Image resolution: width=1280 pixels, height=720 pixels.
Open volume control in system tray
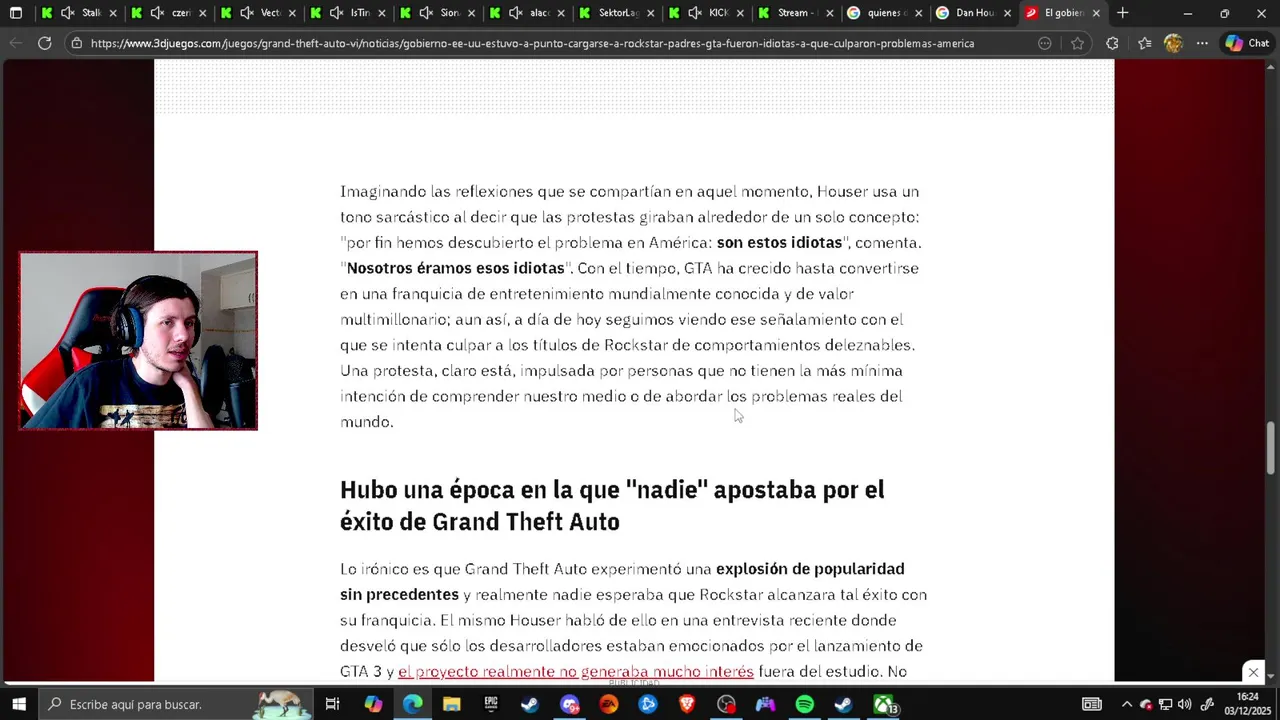[1185, 704]
